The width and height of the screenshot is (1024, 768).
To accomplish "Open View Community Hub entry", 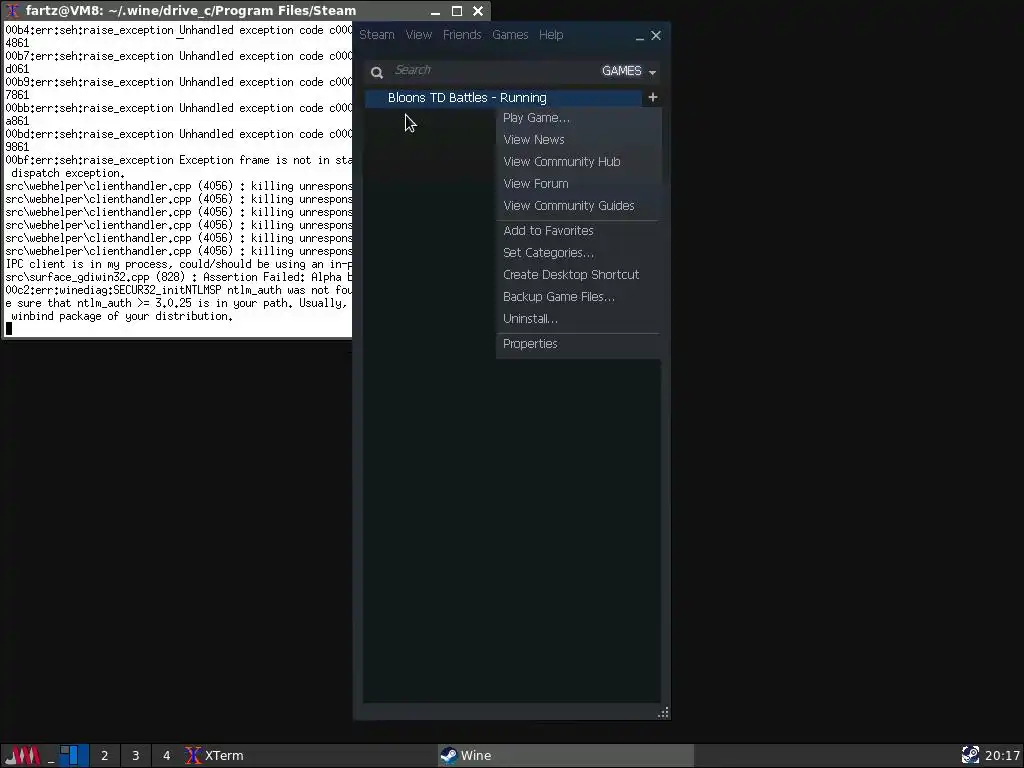I will (x=579, y=162).
